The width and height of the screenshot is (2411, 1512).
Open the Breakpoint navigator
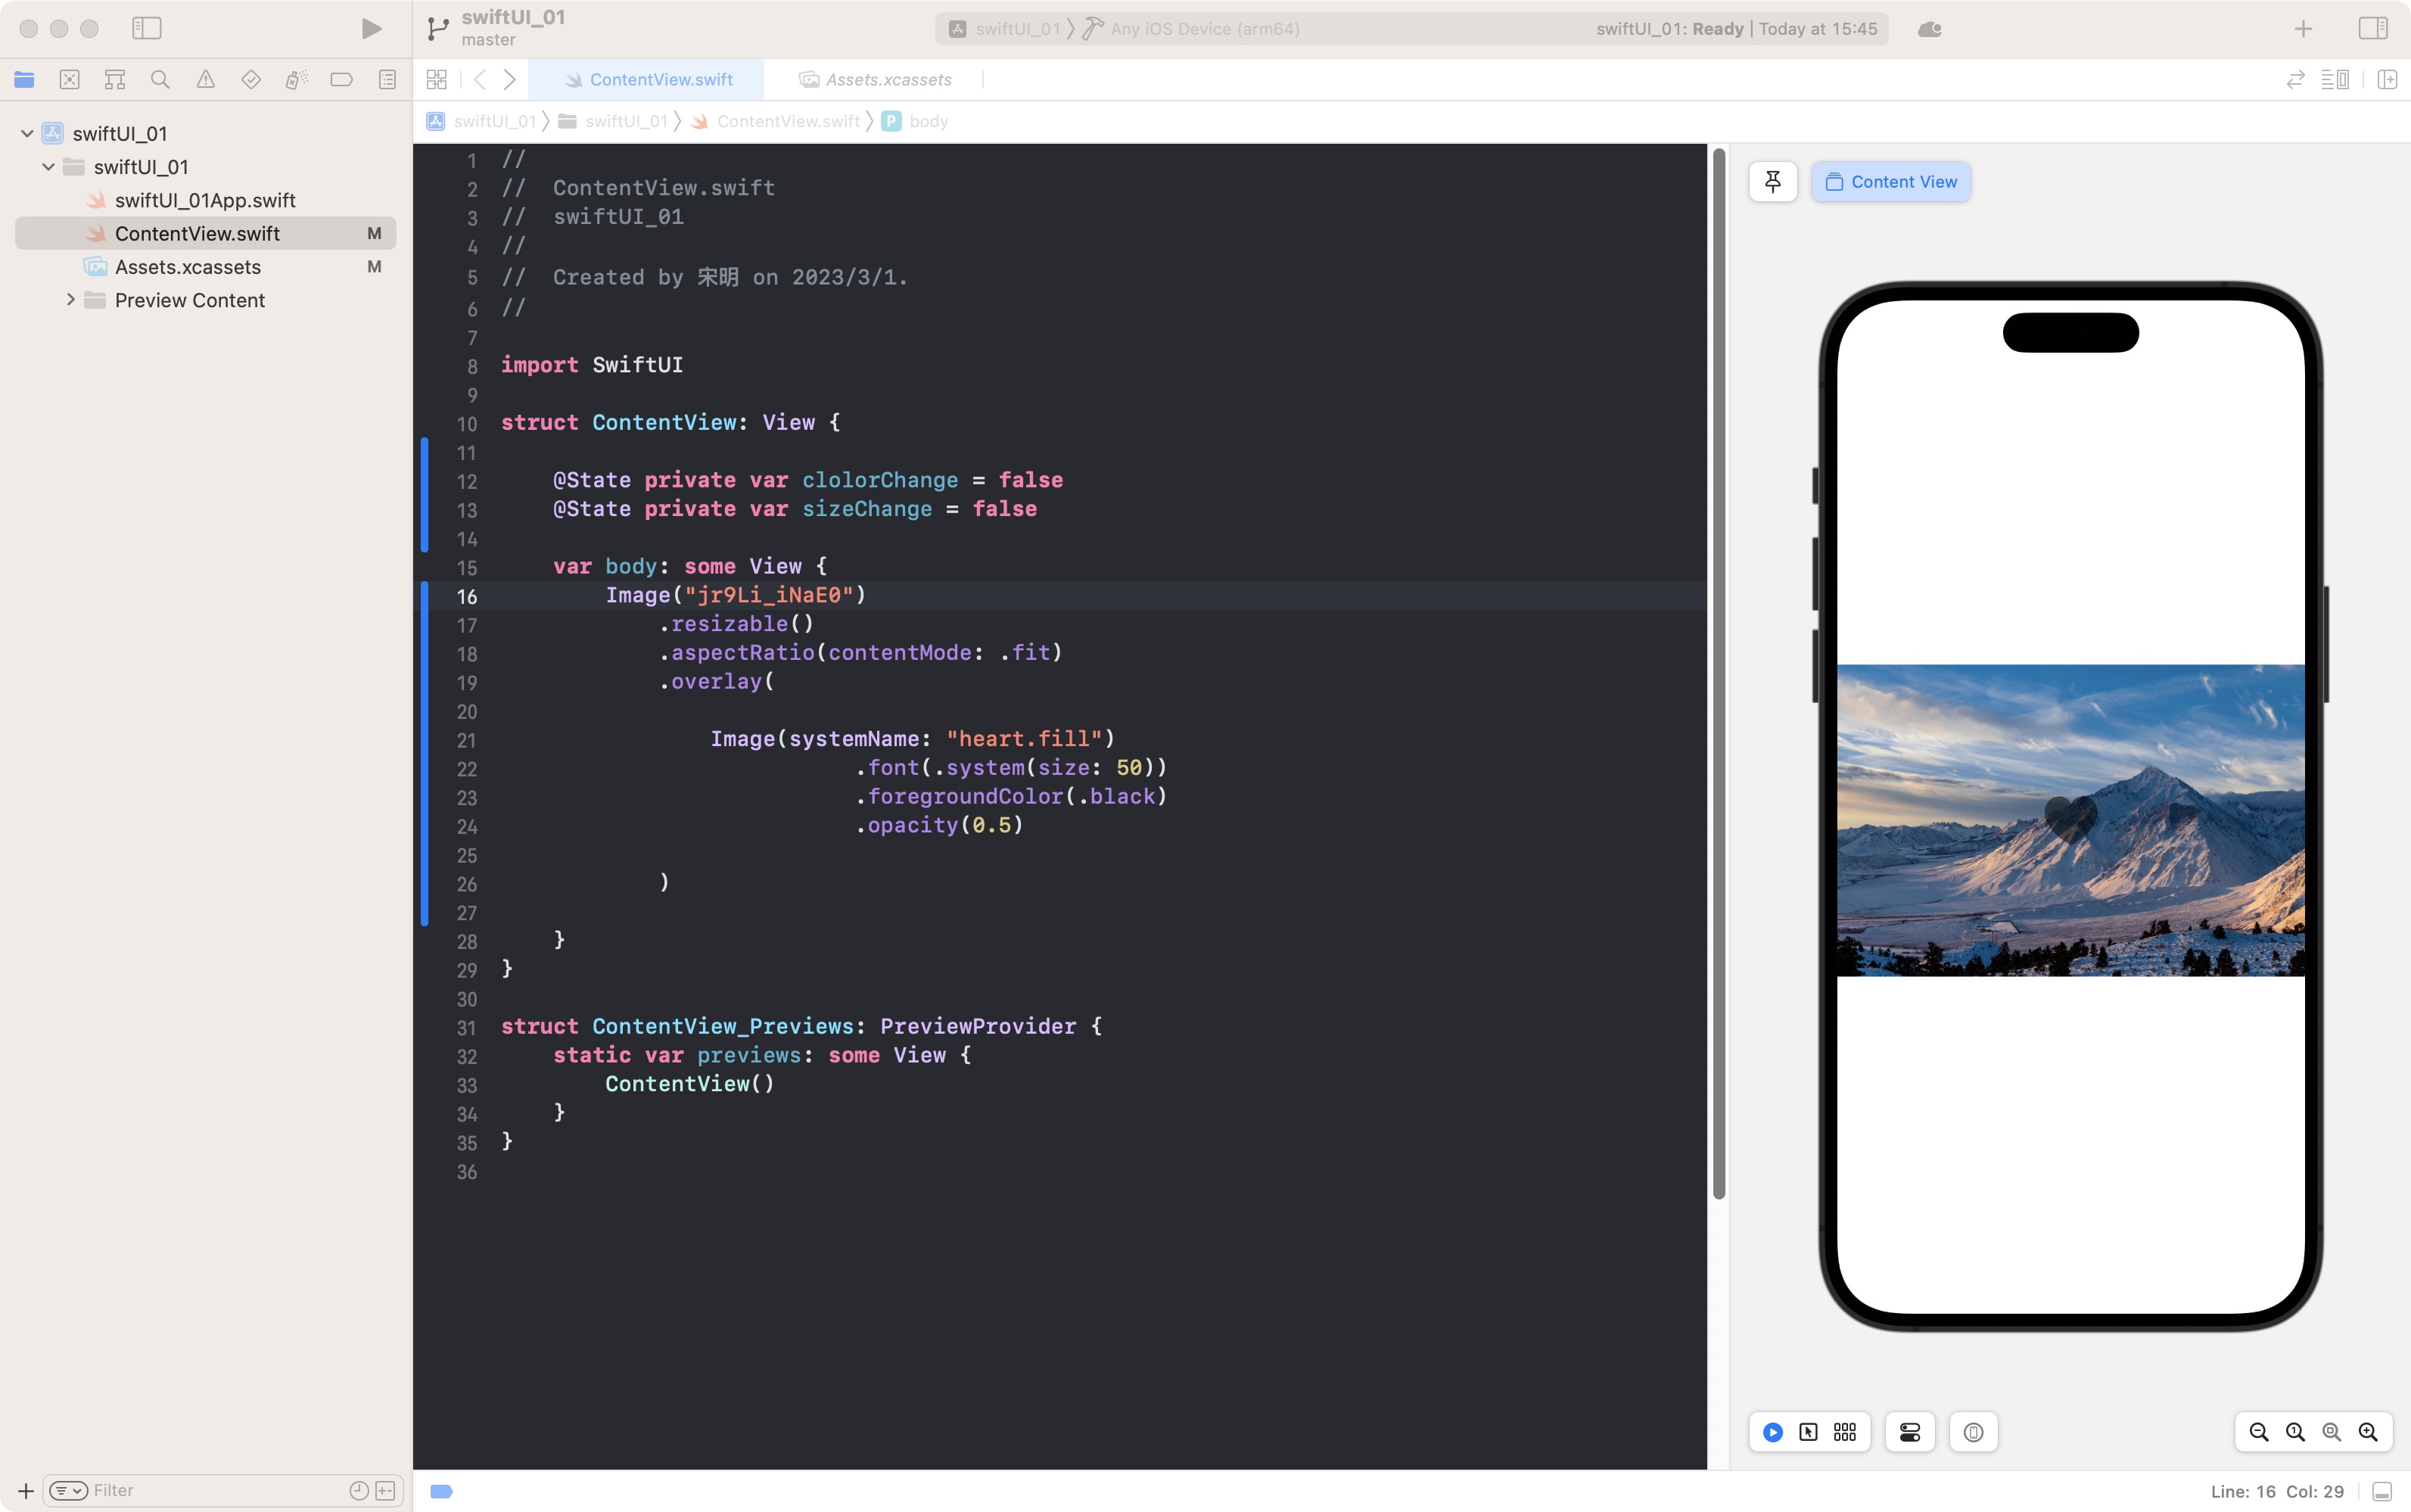pos(341,79)
